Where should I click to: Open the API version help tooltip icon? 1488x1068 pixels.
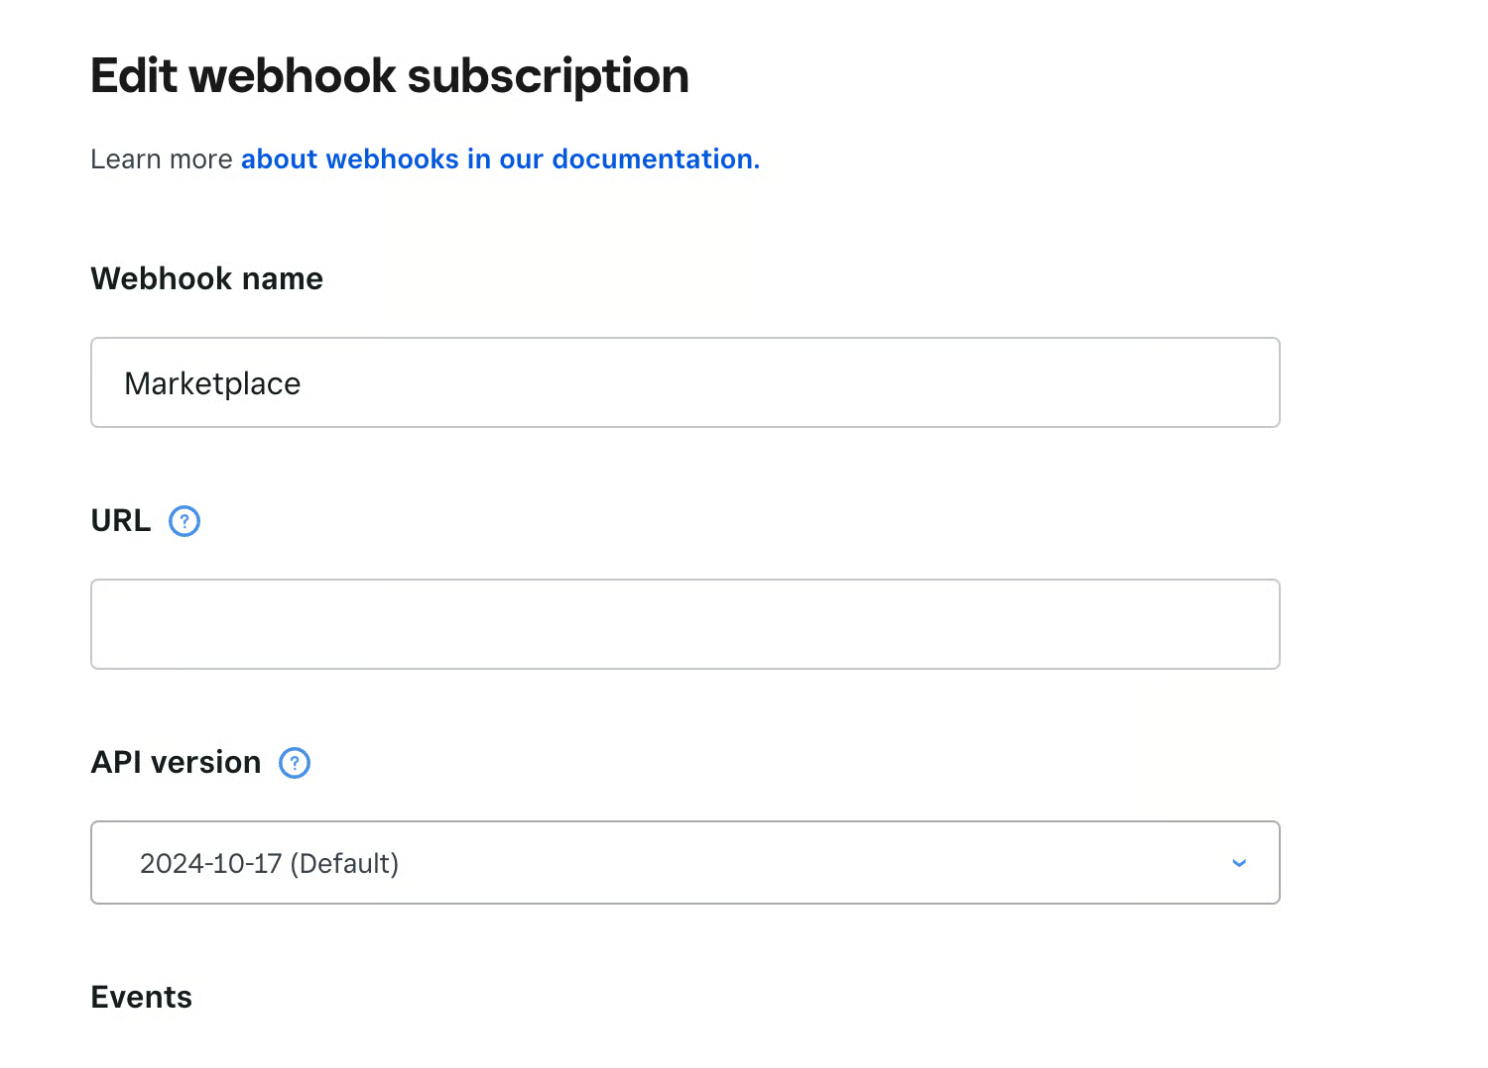[x=294, y=763]
